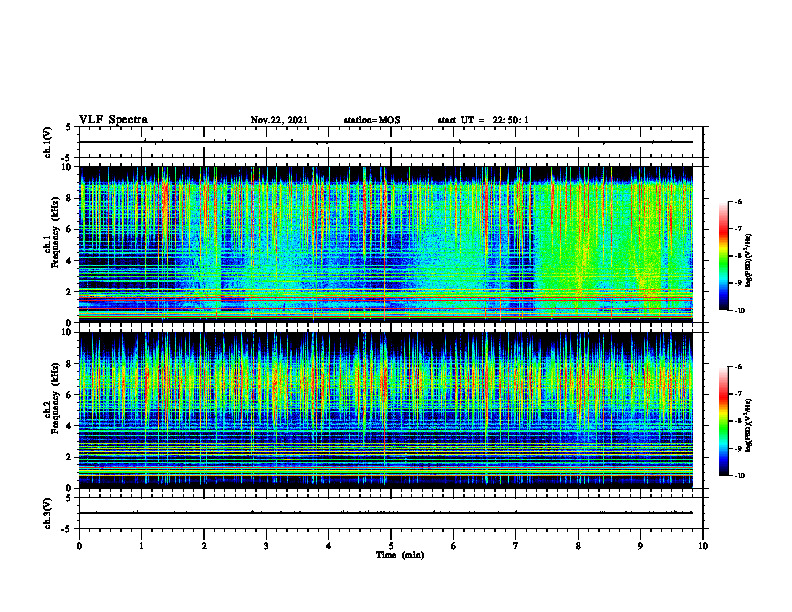Click time axis tick label '1'
Viewport: 792px width, 612px height.
click(x=141, y=546)
